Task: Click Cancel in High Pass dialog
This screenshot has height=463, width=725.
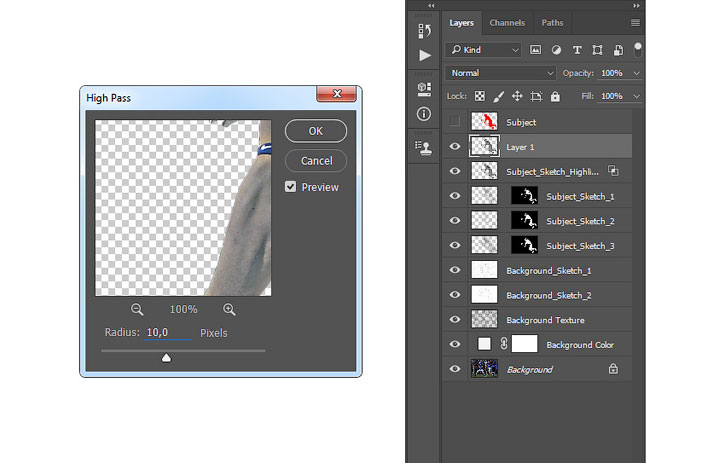Action: click(x=316, y=161)
